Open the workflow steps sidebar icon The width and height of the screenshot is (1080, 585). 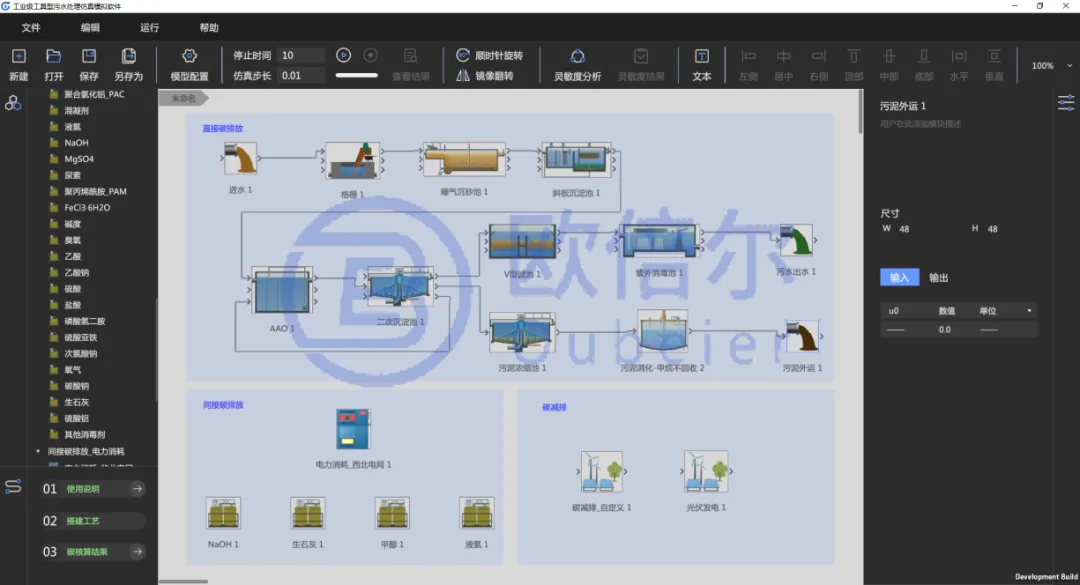tap(13, 486)
